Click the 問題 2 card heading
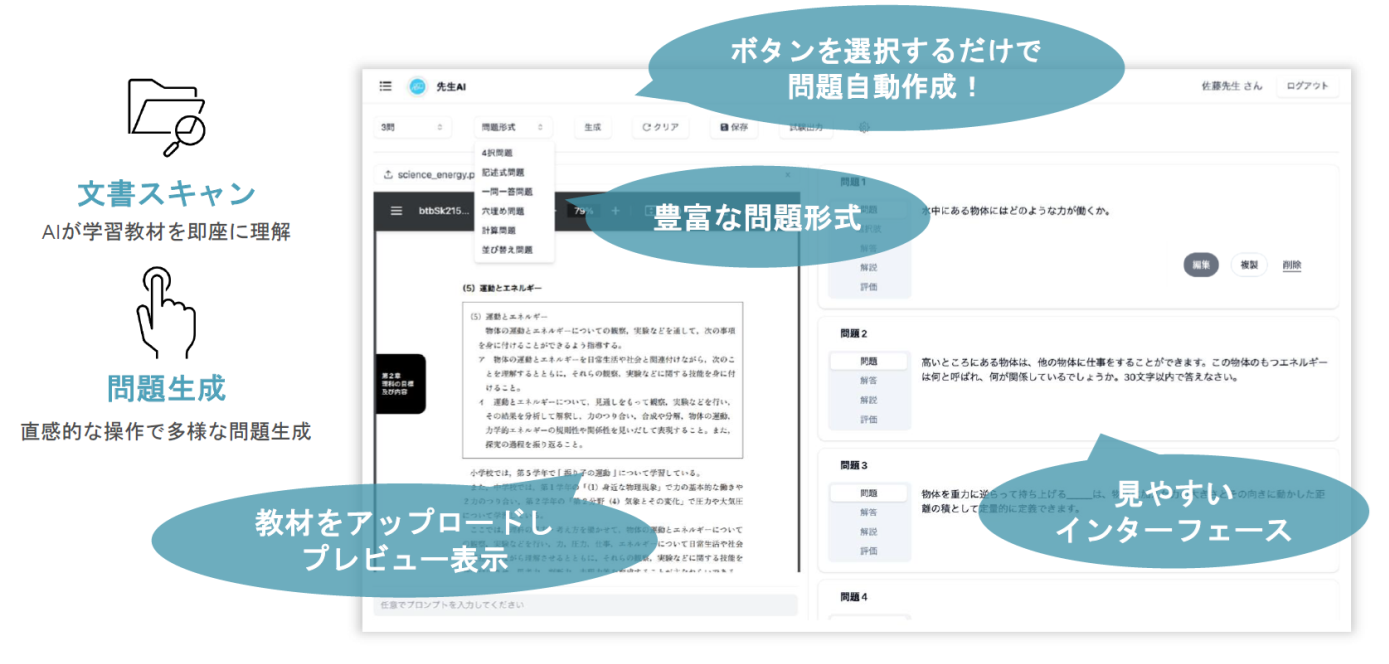Screen dimensions: 1389x664 pyautogui.click(x=853, y=333)
